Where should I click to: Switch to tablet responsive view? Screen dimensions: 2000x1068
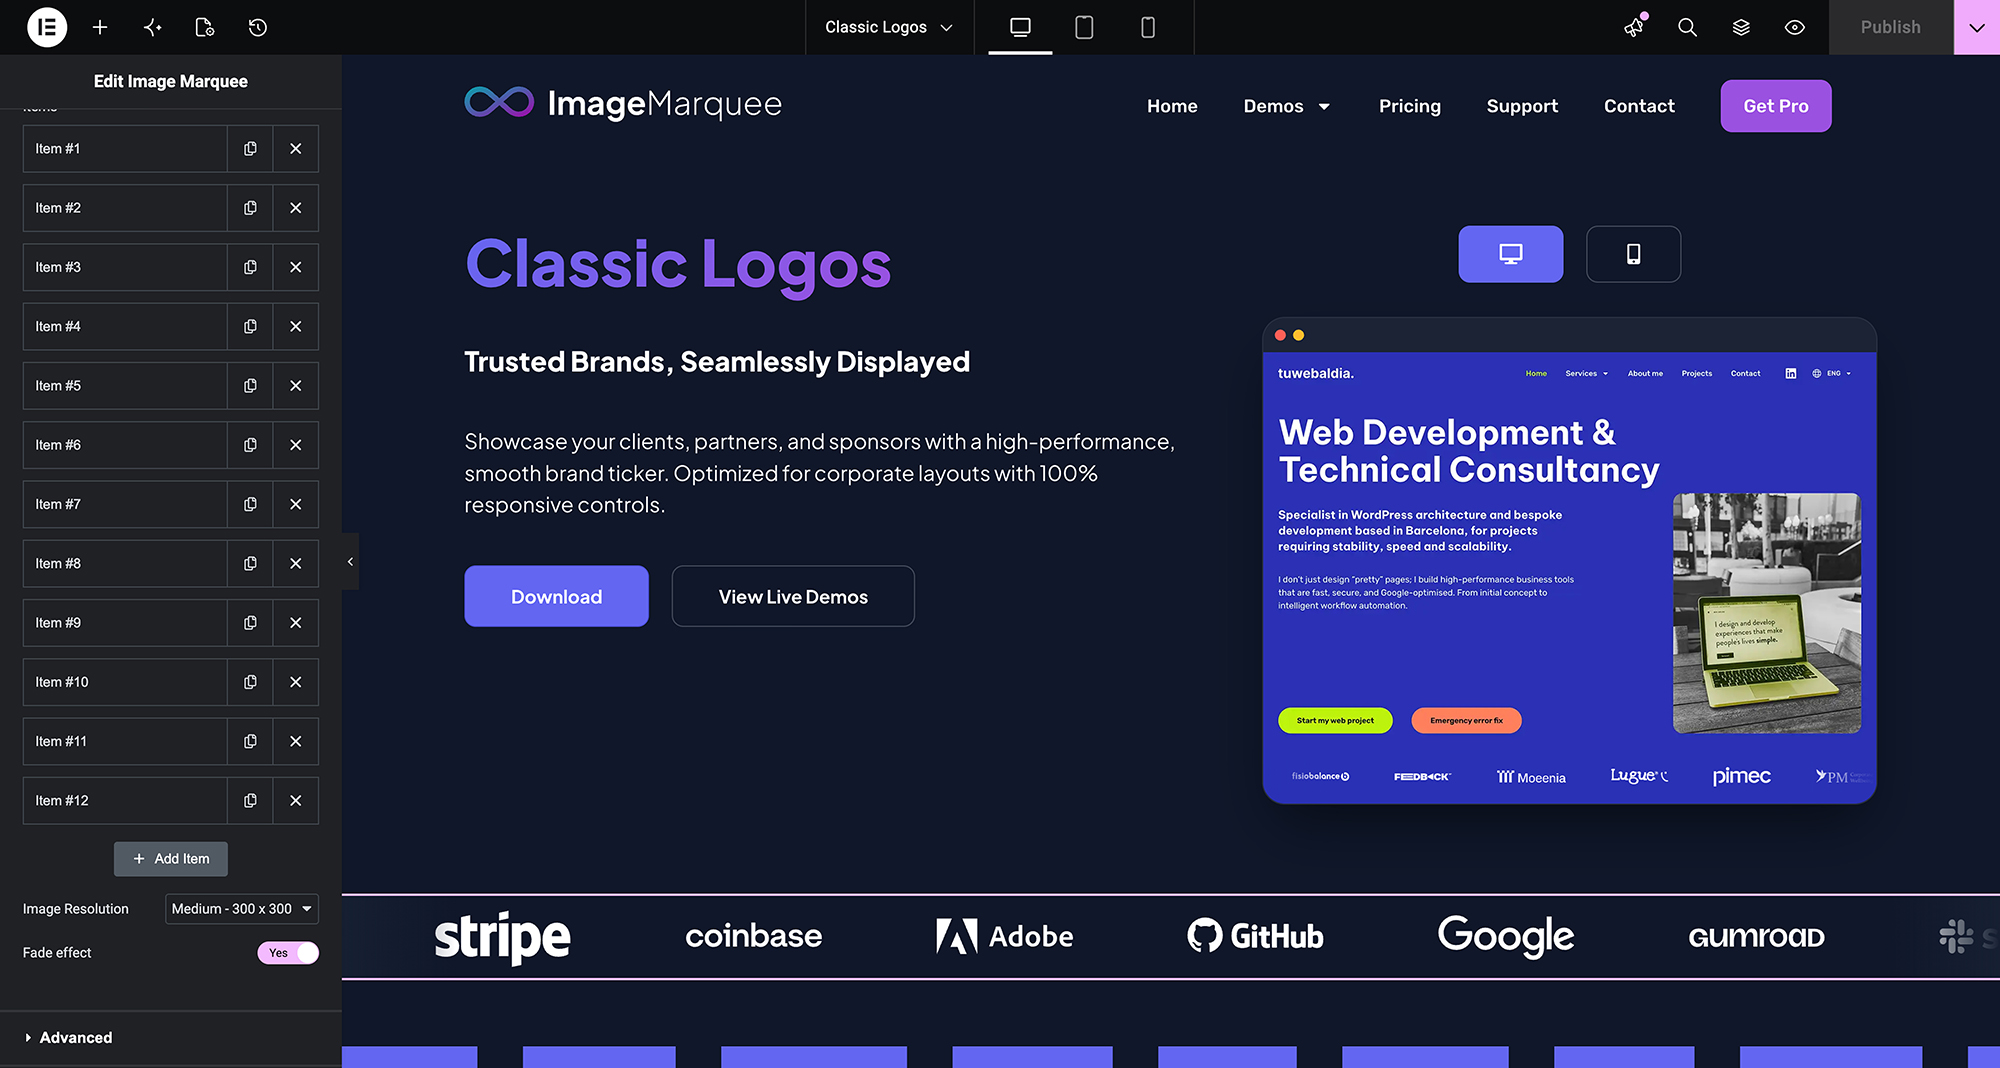pyautogui.click(x=1084, y=27)
